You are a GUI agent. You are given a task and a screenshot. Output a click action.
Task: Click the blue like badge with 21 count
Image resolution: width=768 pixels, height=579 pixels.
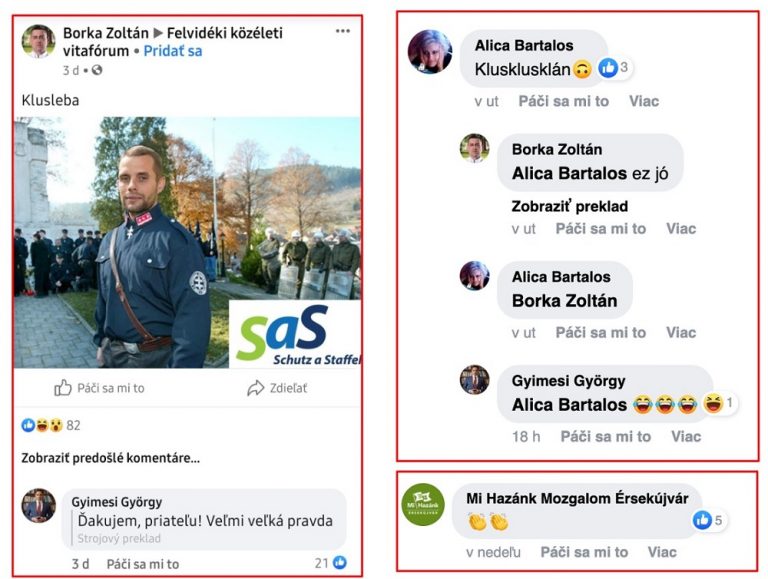click(x=331, y=563)
